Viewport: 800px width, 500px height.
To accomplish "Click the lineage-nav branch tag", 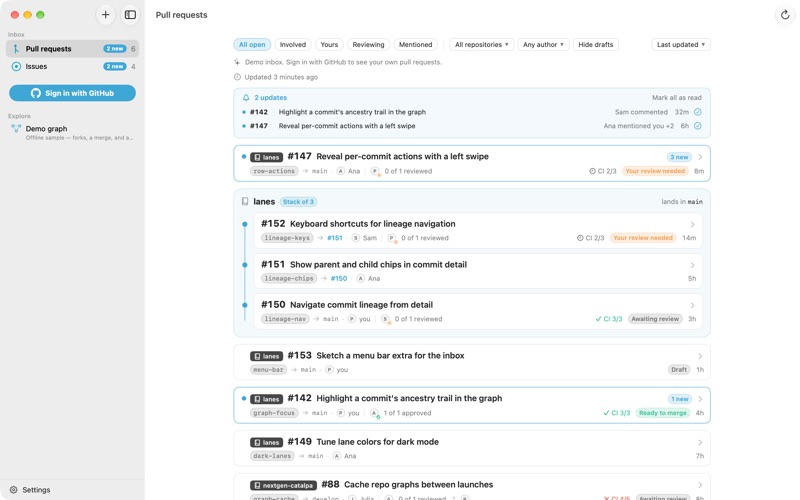I will (285, 319).
